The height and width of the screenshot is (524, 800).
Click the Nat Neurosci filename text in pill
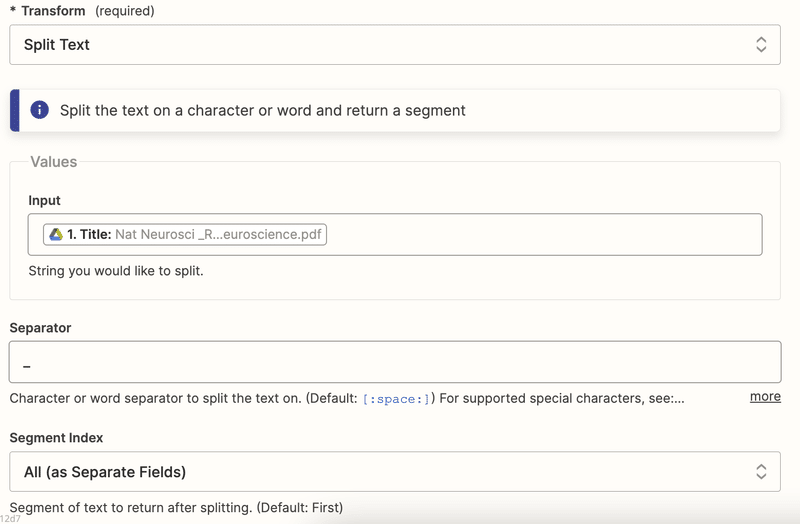(x=218, y=234)
